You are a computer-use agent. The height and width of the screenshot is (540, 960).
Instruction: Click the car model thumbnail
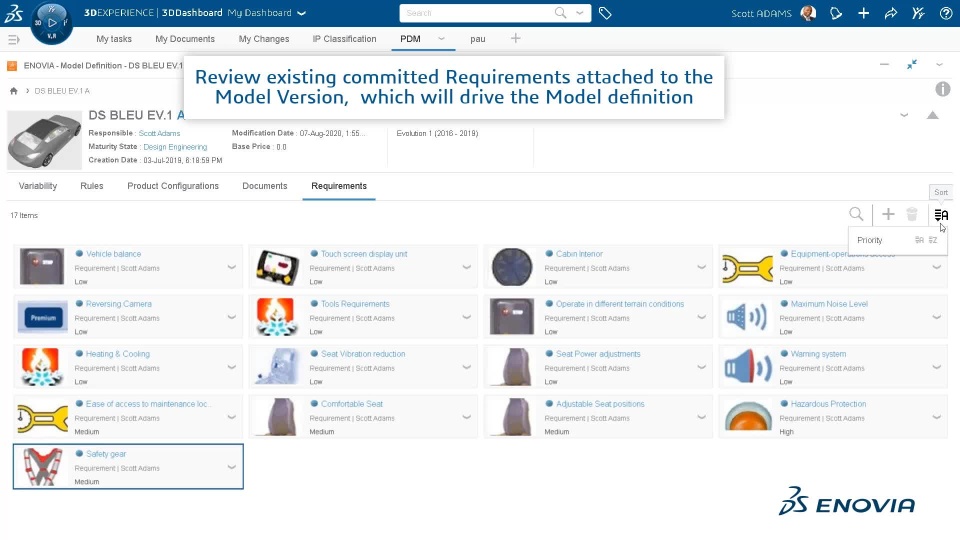tap(44, 140)
